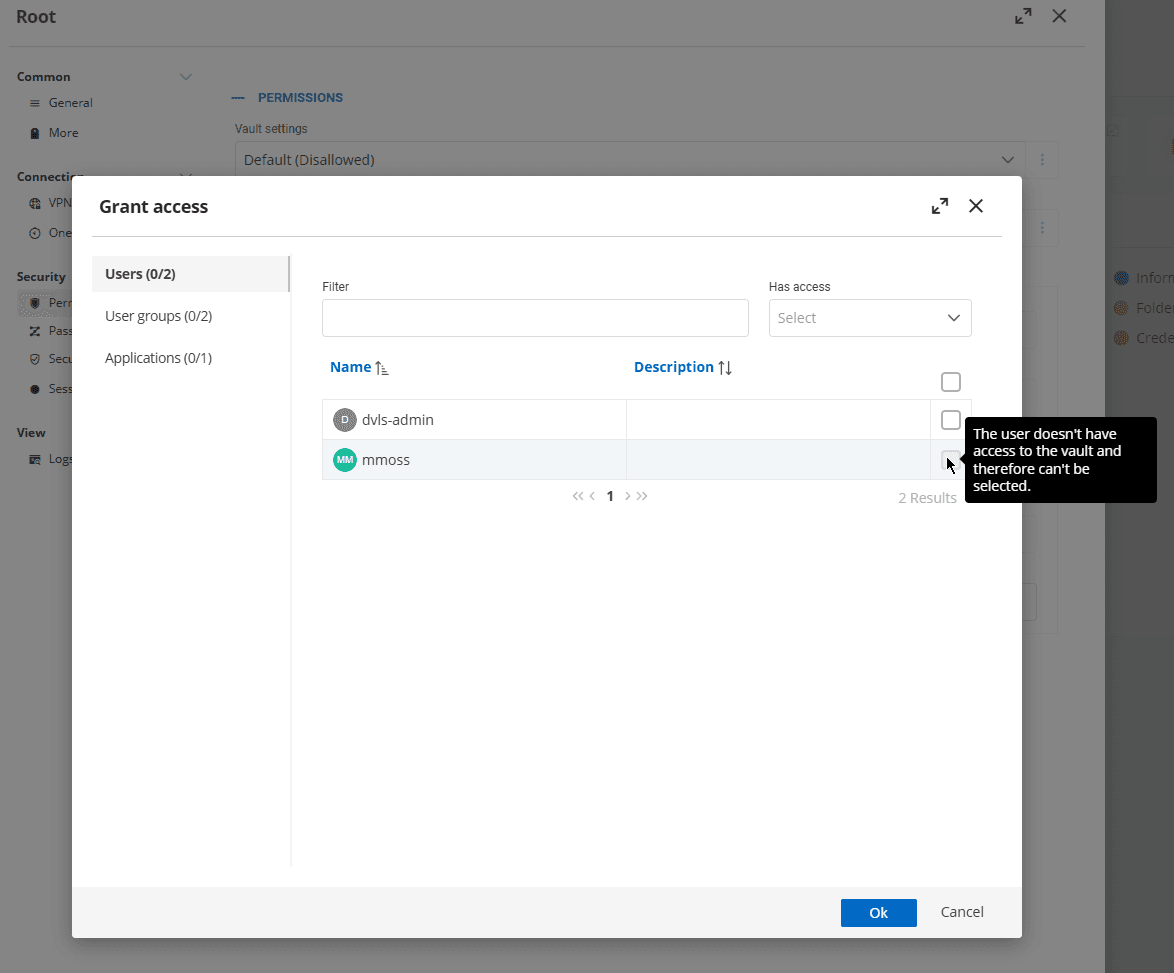Collapse the Common section in sidebar
The height and width of the screenshot is (973, 1174).
point(186,76)
